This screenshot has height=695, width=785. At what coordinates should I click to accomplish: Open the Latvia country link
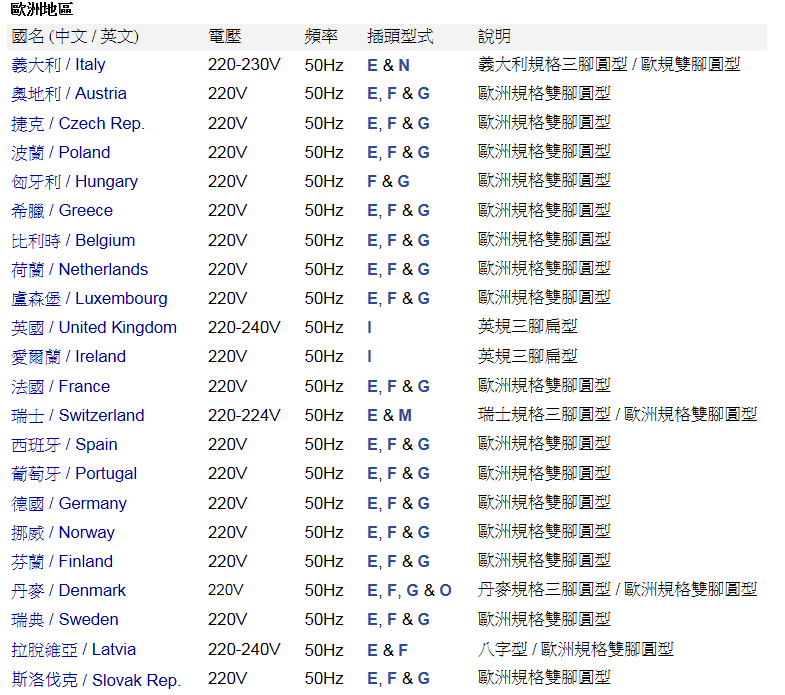(73, 649)
